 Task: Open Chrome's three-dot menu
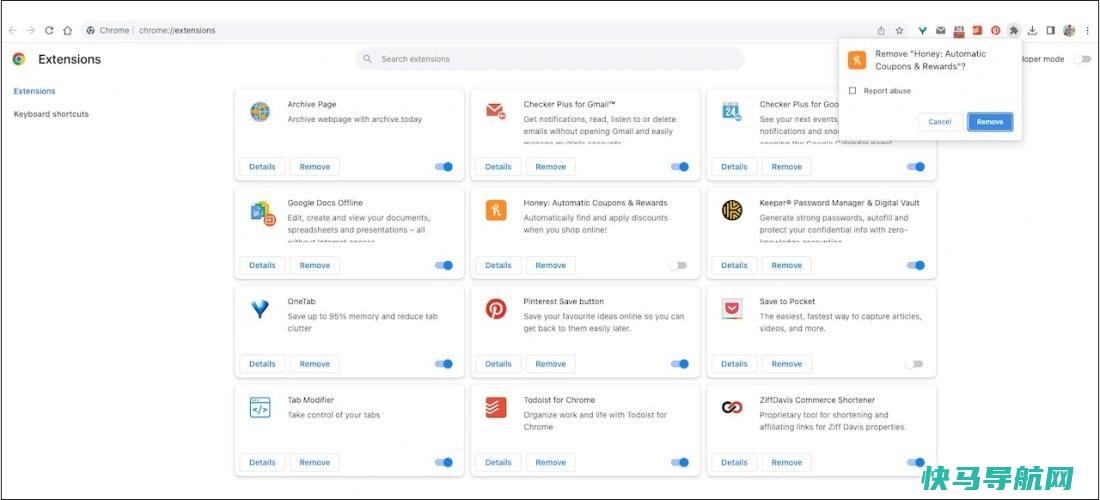pos(1087,30)
